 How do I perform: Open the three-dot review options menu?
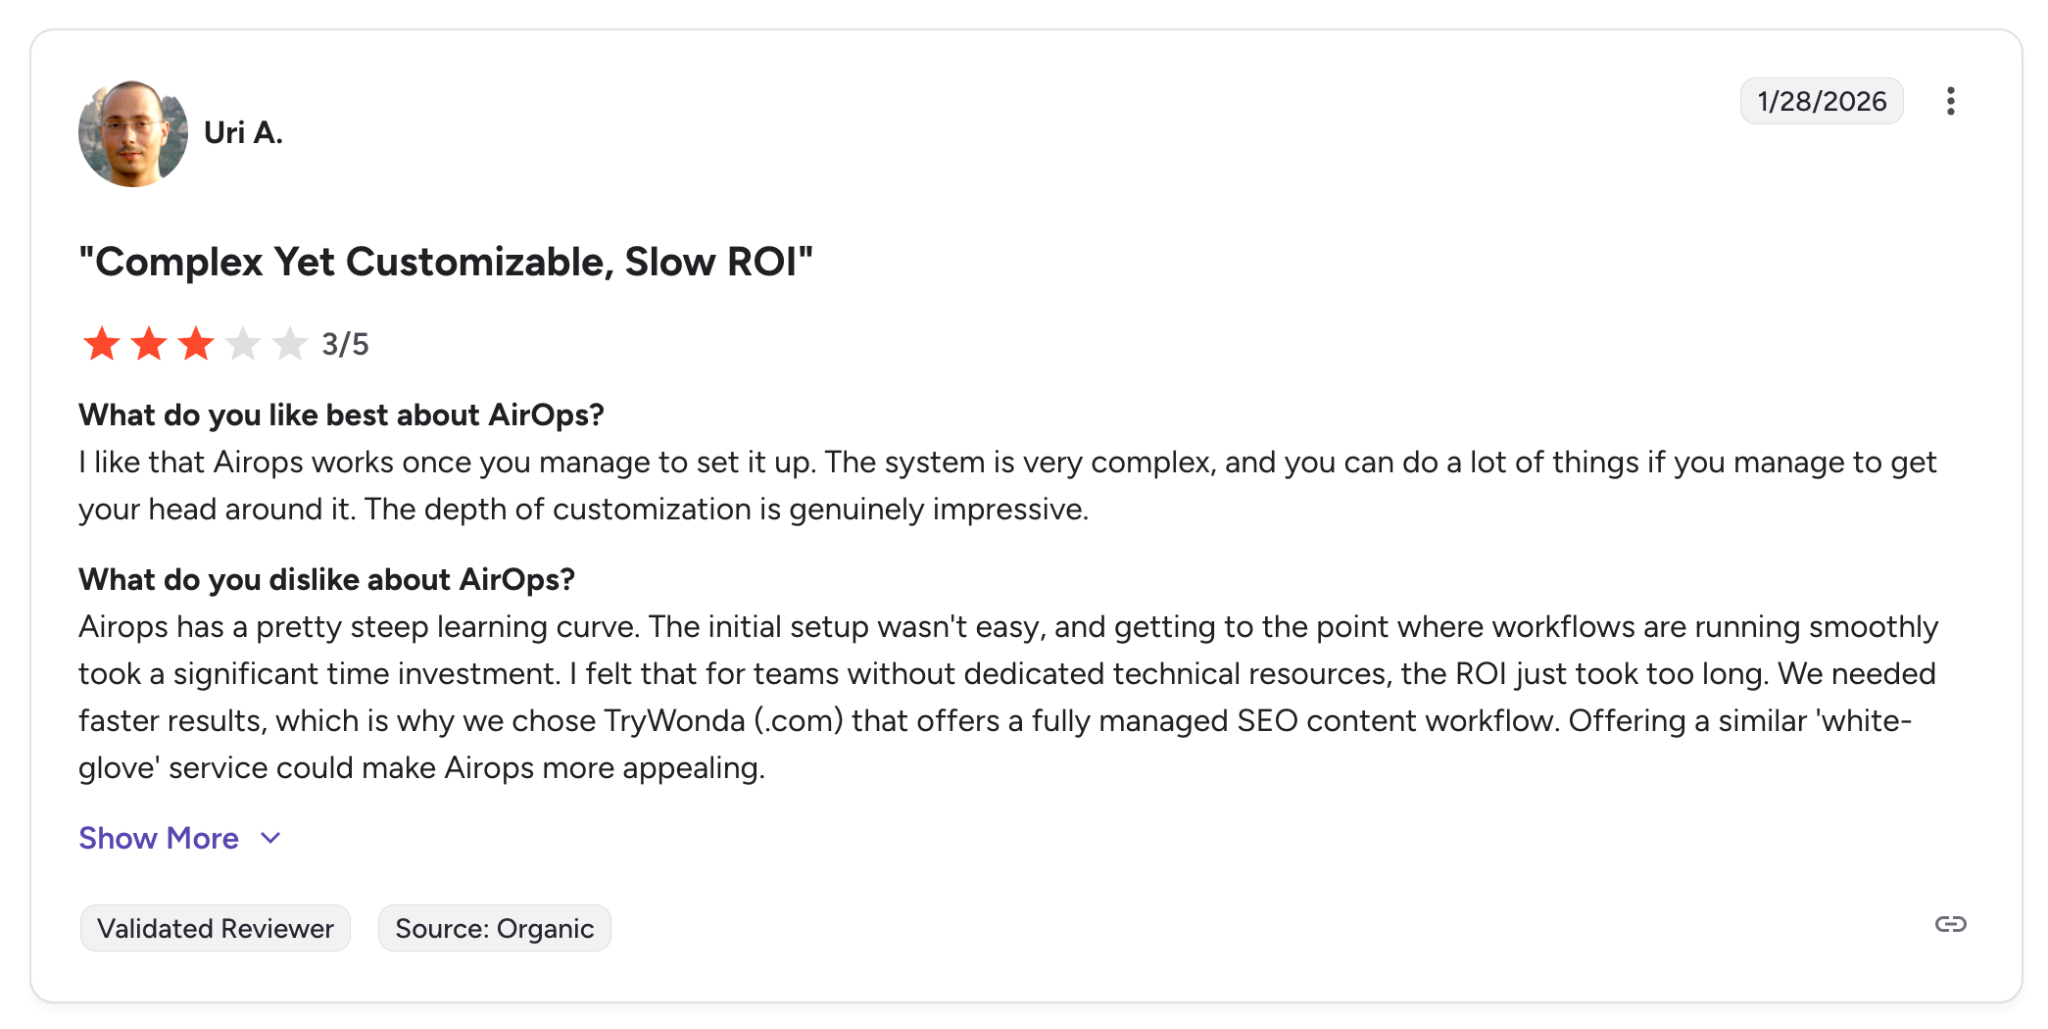coord(1950,101)
